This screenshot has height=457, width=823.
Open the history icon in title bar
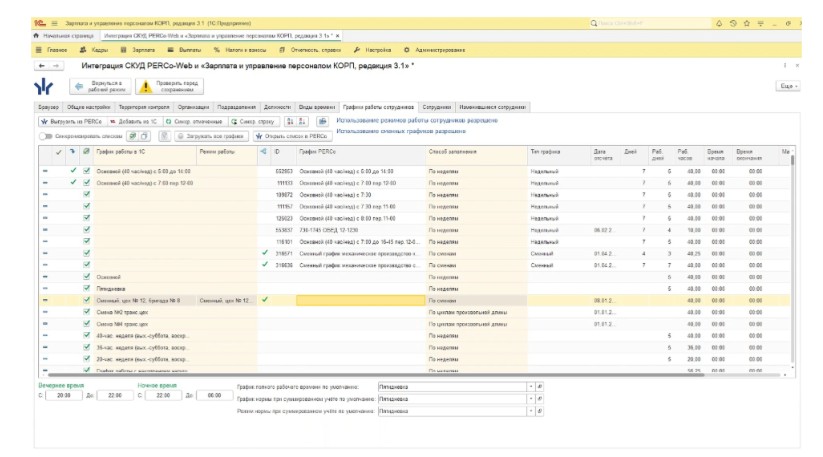733,22
